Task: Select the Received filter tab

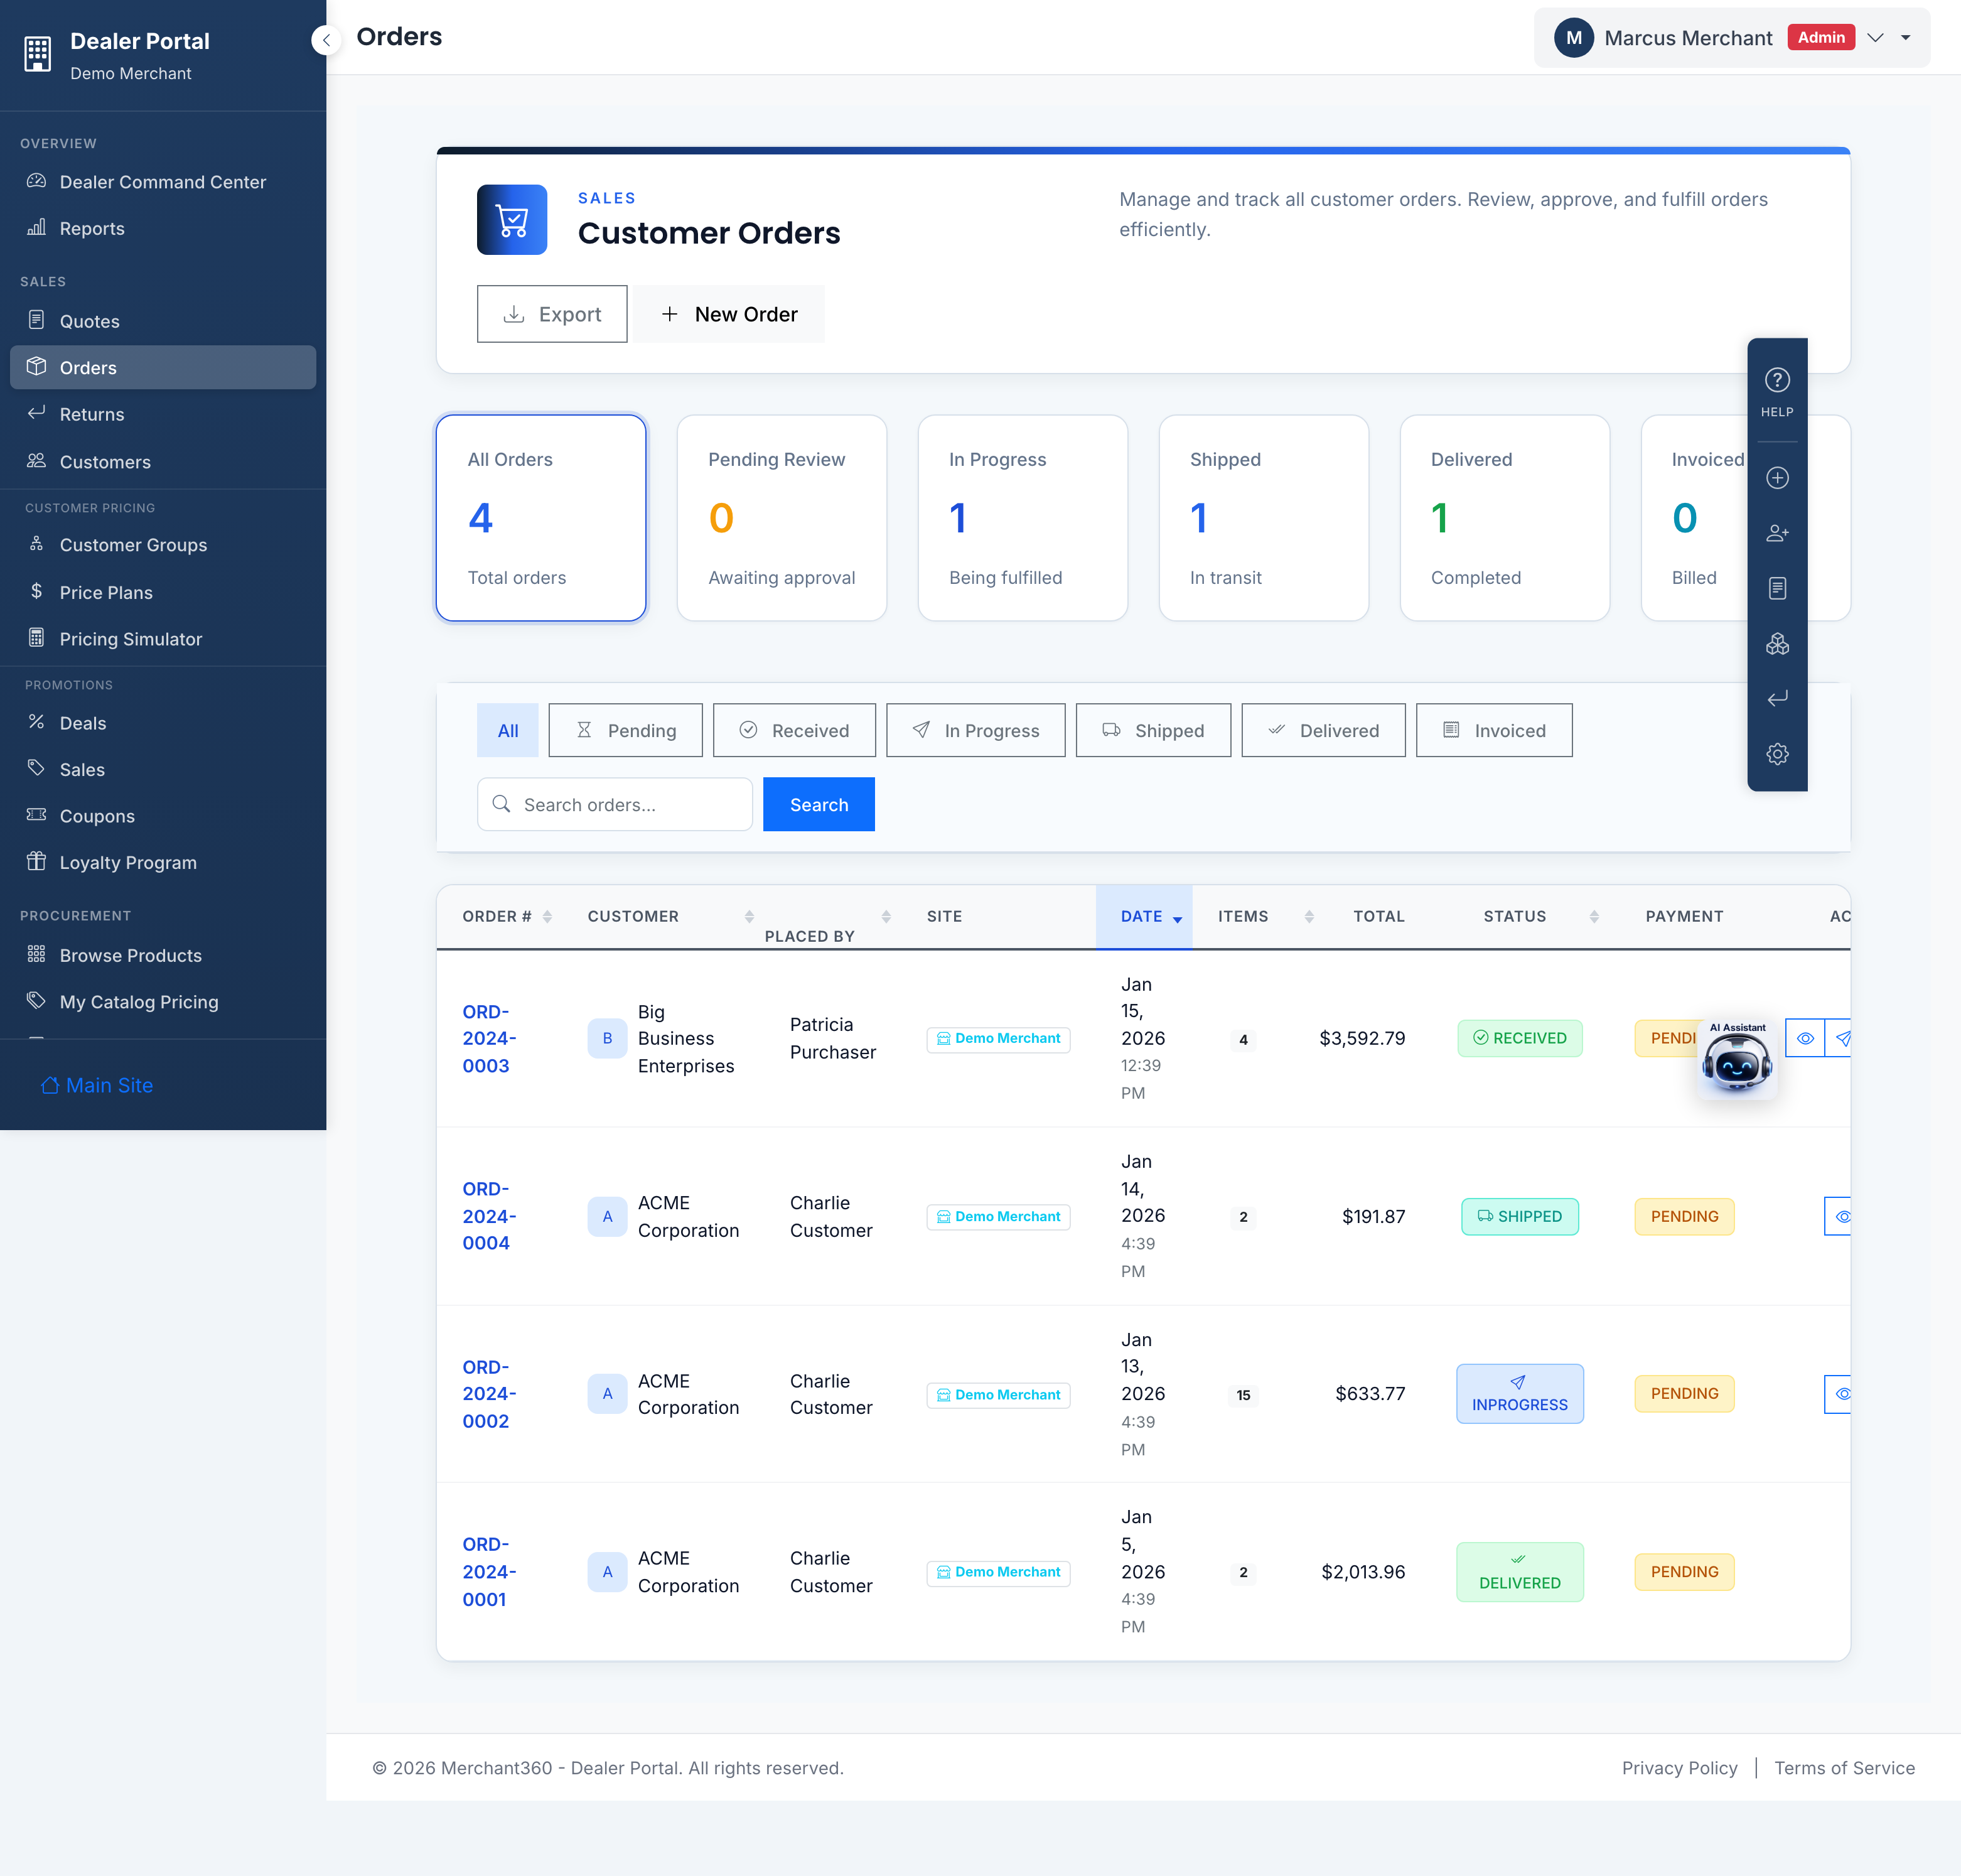Action: point(794,730)
